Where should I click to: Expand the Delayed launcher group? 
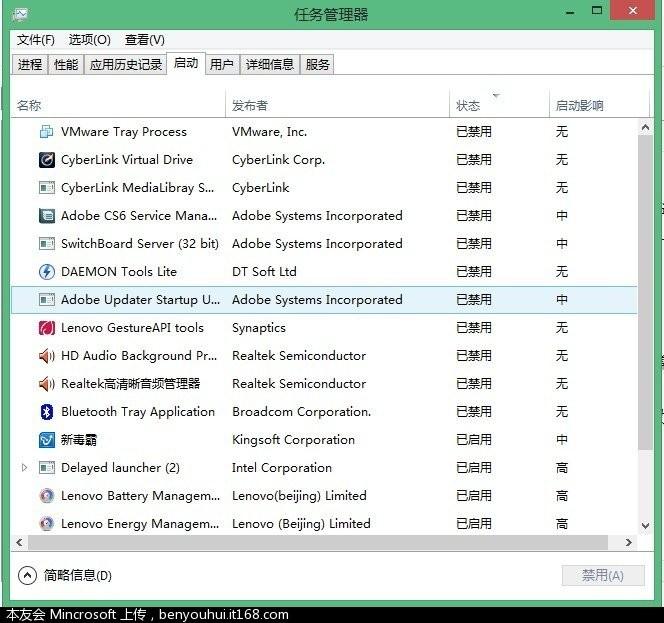(x=25, y=468)
